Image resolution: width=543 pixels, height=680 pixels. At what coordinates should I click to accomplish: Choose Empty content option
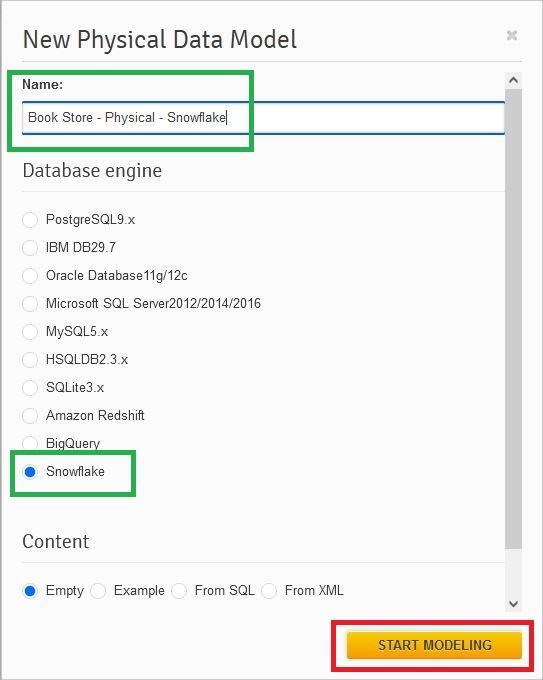point(30,591)
